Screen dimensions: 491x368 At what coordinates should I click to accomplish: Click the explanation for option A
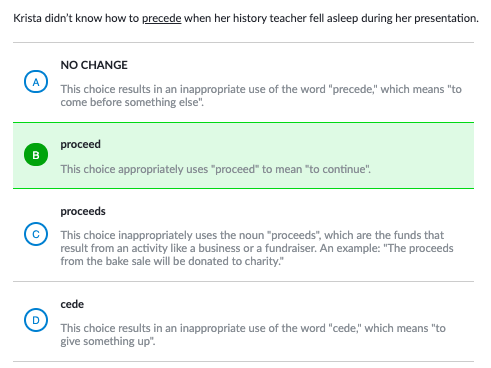click(261, 96)
